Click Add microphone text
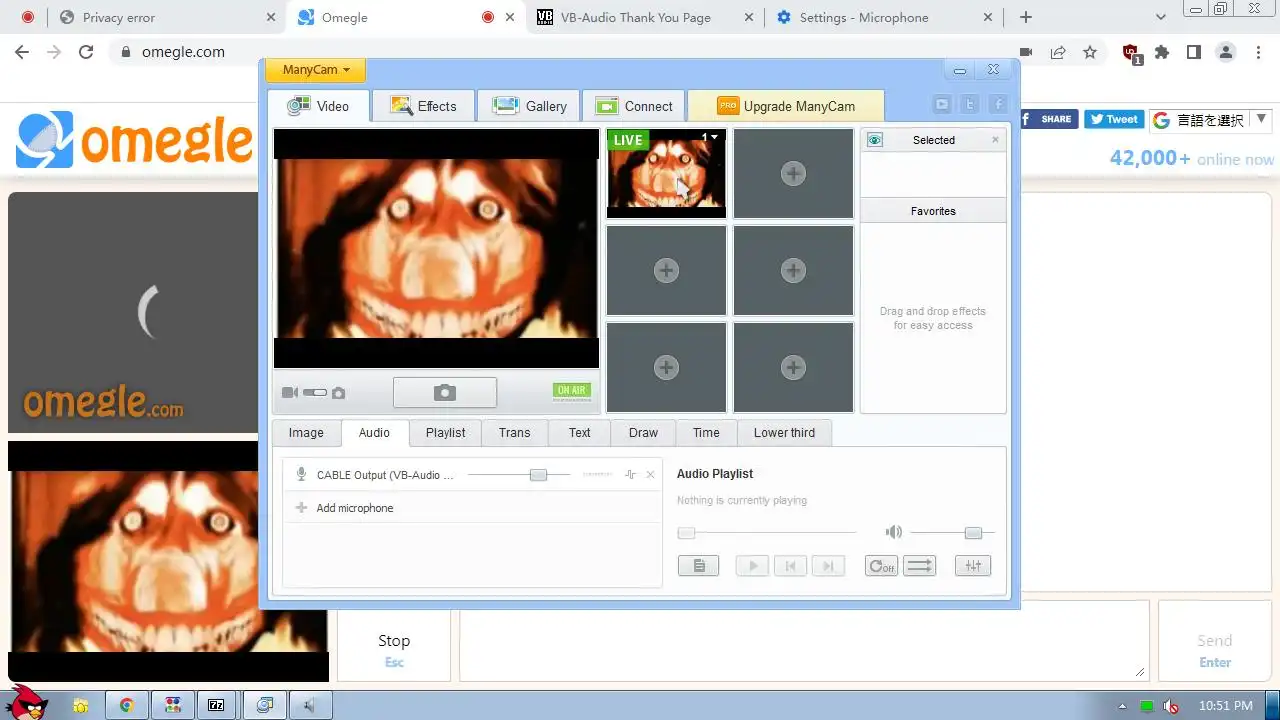This screenshot has width=1280, height=720. point(355,508)
